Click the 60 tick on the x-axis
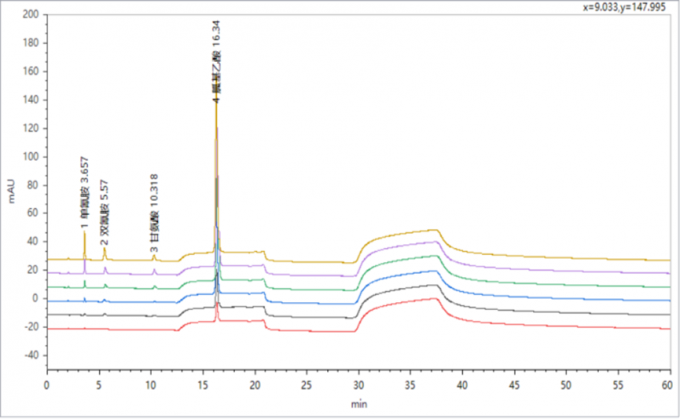Image resolution: width=680 pixels, height=419 pixels. 669,384
